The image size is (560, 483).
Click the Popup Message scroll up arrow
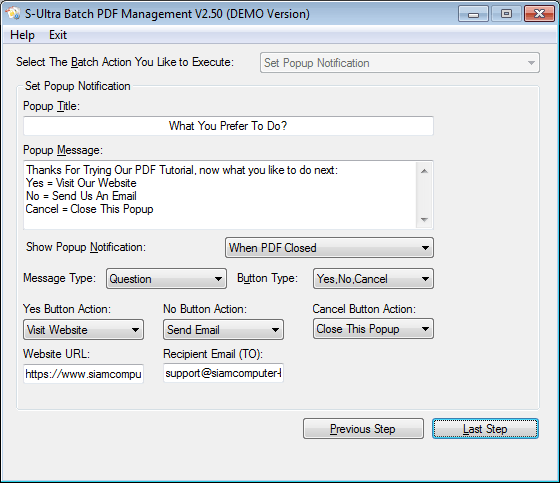[424, 171]
